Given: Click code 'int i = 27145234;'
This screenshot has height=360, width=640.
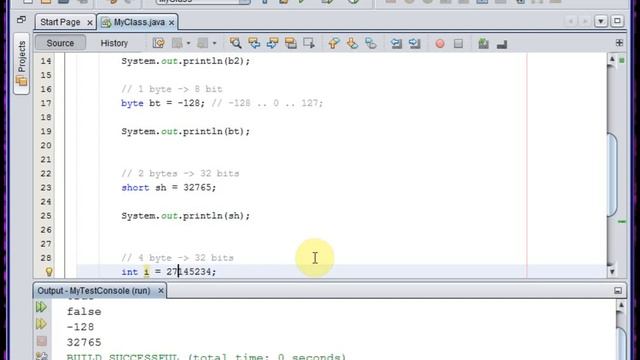Looking at the screenshot, I should pos(169,272).
